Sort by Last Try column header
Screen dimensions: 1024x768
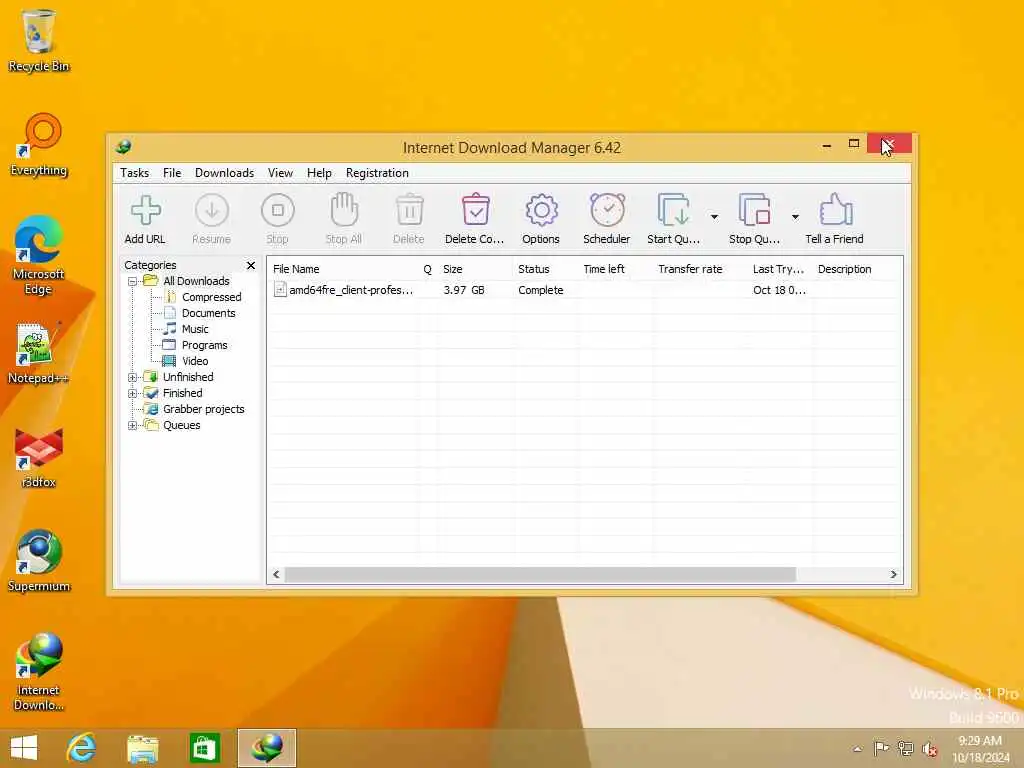click(x=780, y=269)
